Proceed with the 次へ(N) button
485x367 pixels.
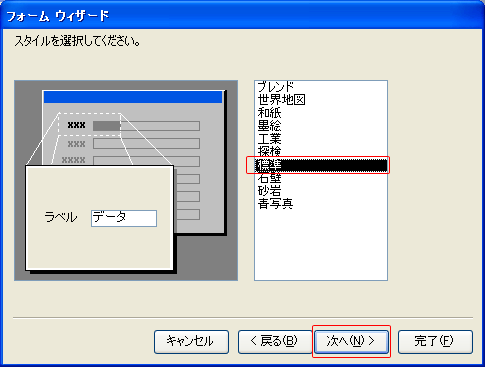coord(351,342)
